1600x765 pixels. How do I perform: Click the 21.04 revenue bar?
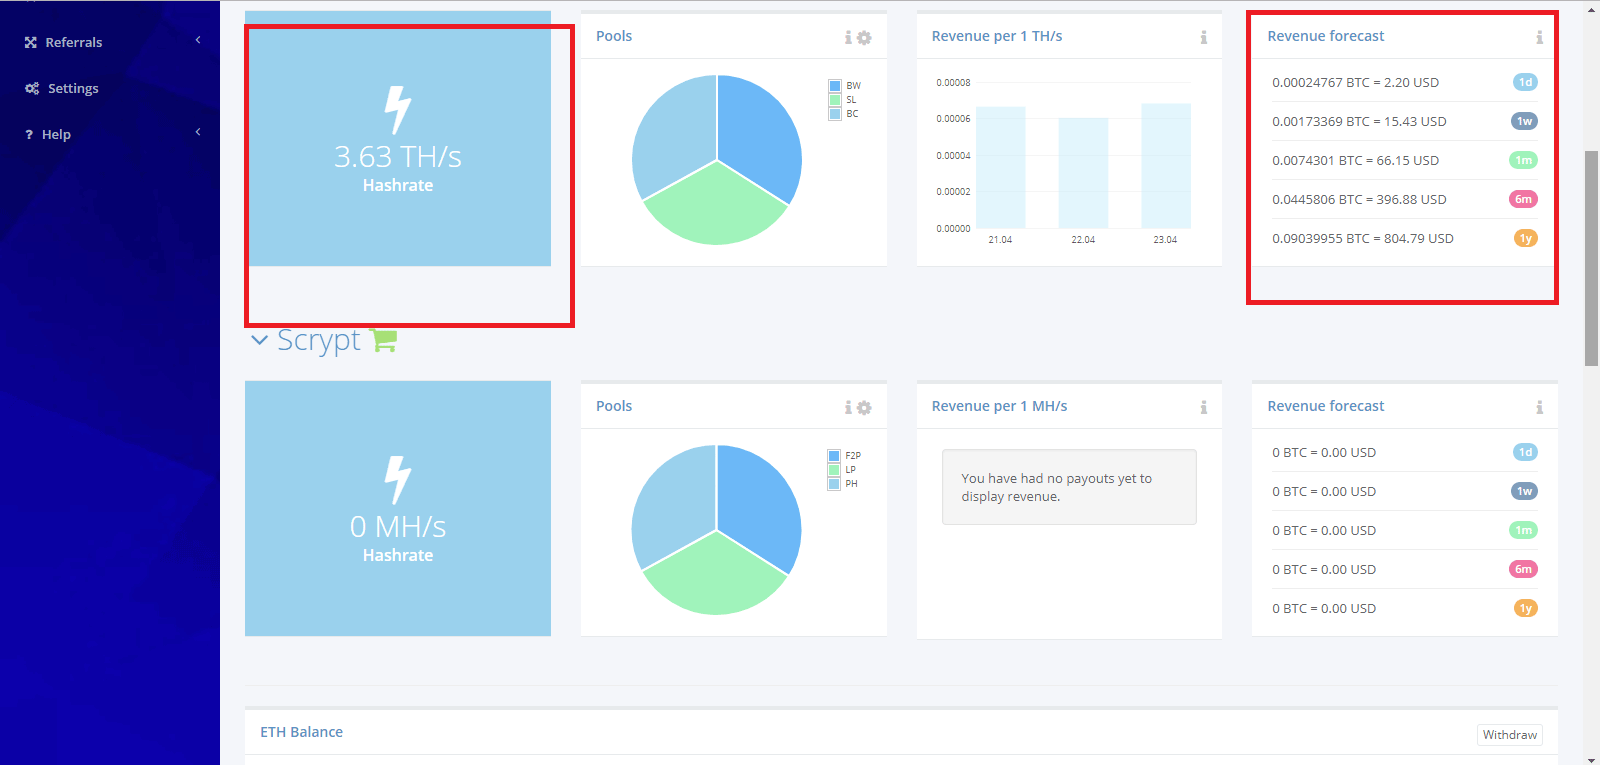(1000, 167)
